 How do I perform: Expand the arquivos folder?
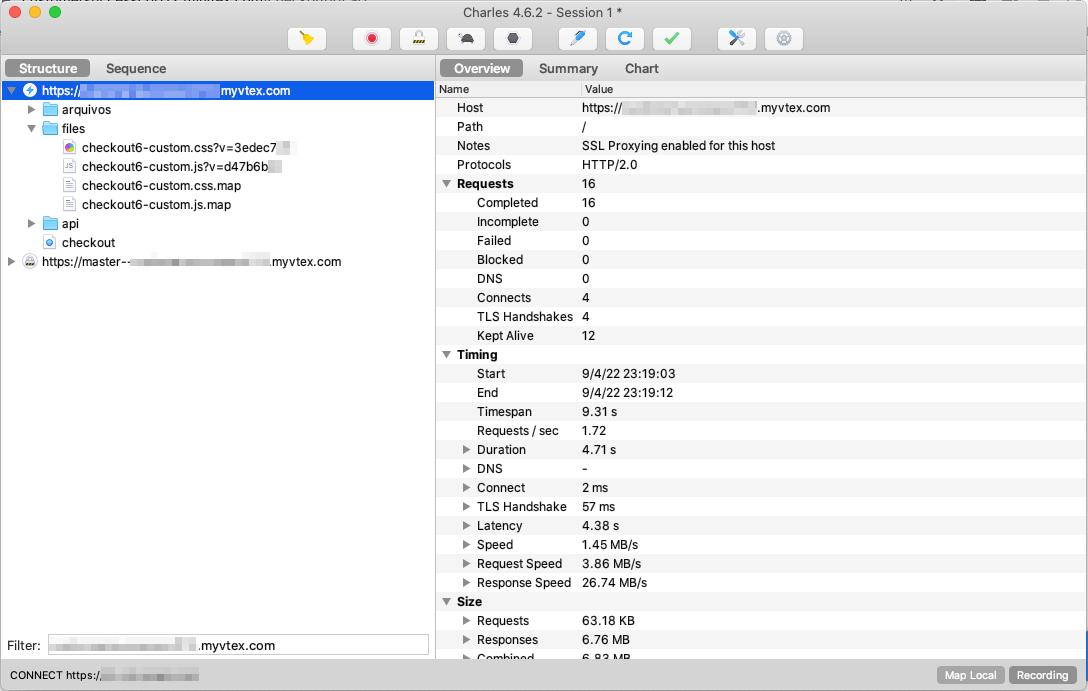tap(31, 110)
